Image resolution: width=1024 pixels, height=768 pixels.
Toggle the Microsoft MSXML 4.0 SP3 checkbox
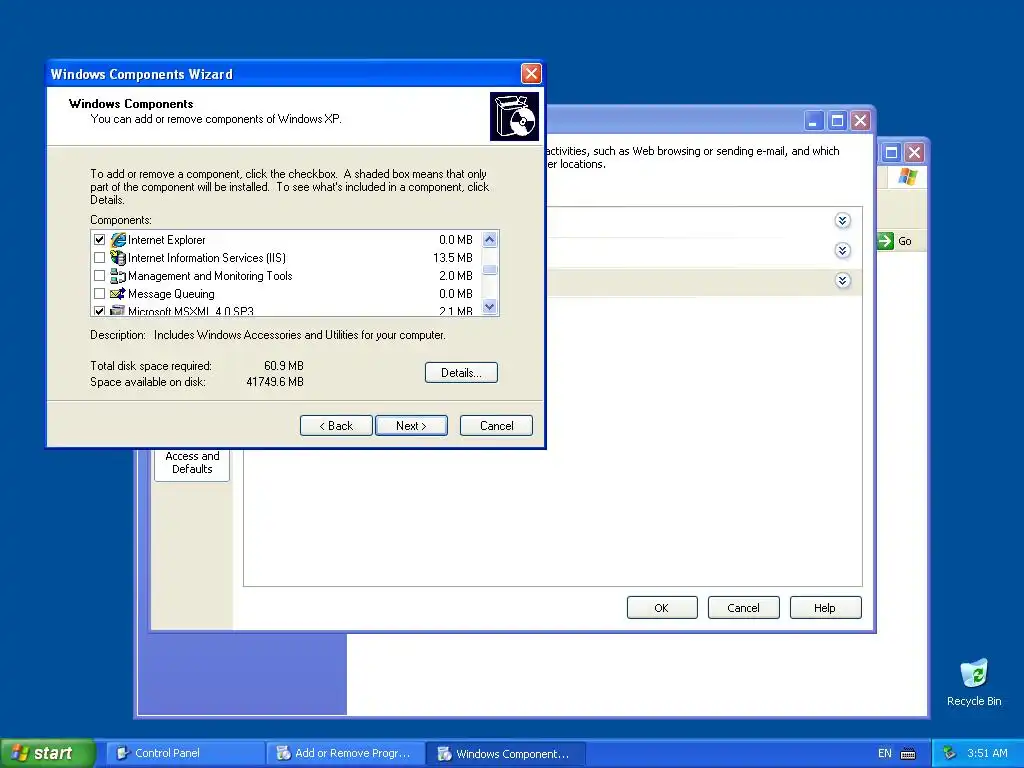pyautogui.click(x=99, y=311)
